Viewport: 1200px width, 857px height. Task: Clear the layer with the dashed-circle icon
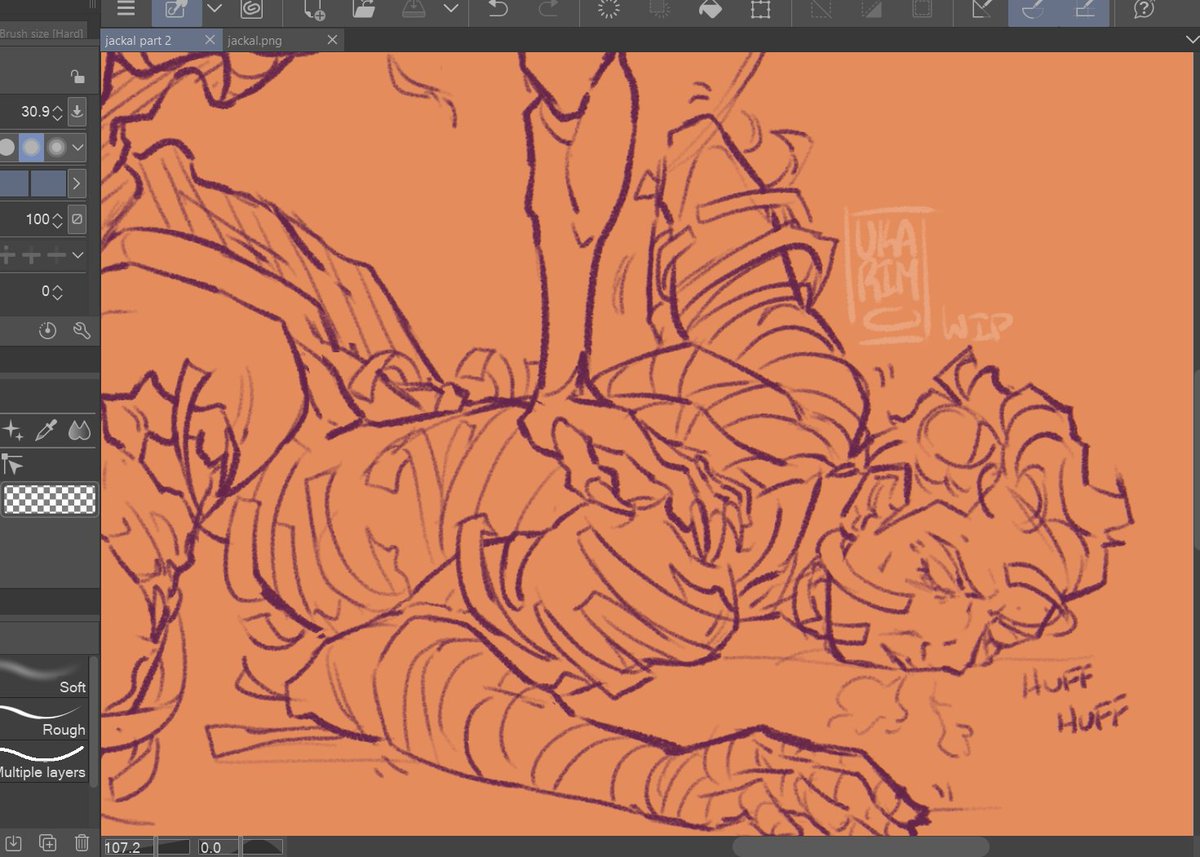609,10
